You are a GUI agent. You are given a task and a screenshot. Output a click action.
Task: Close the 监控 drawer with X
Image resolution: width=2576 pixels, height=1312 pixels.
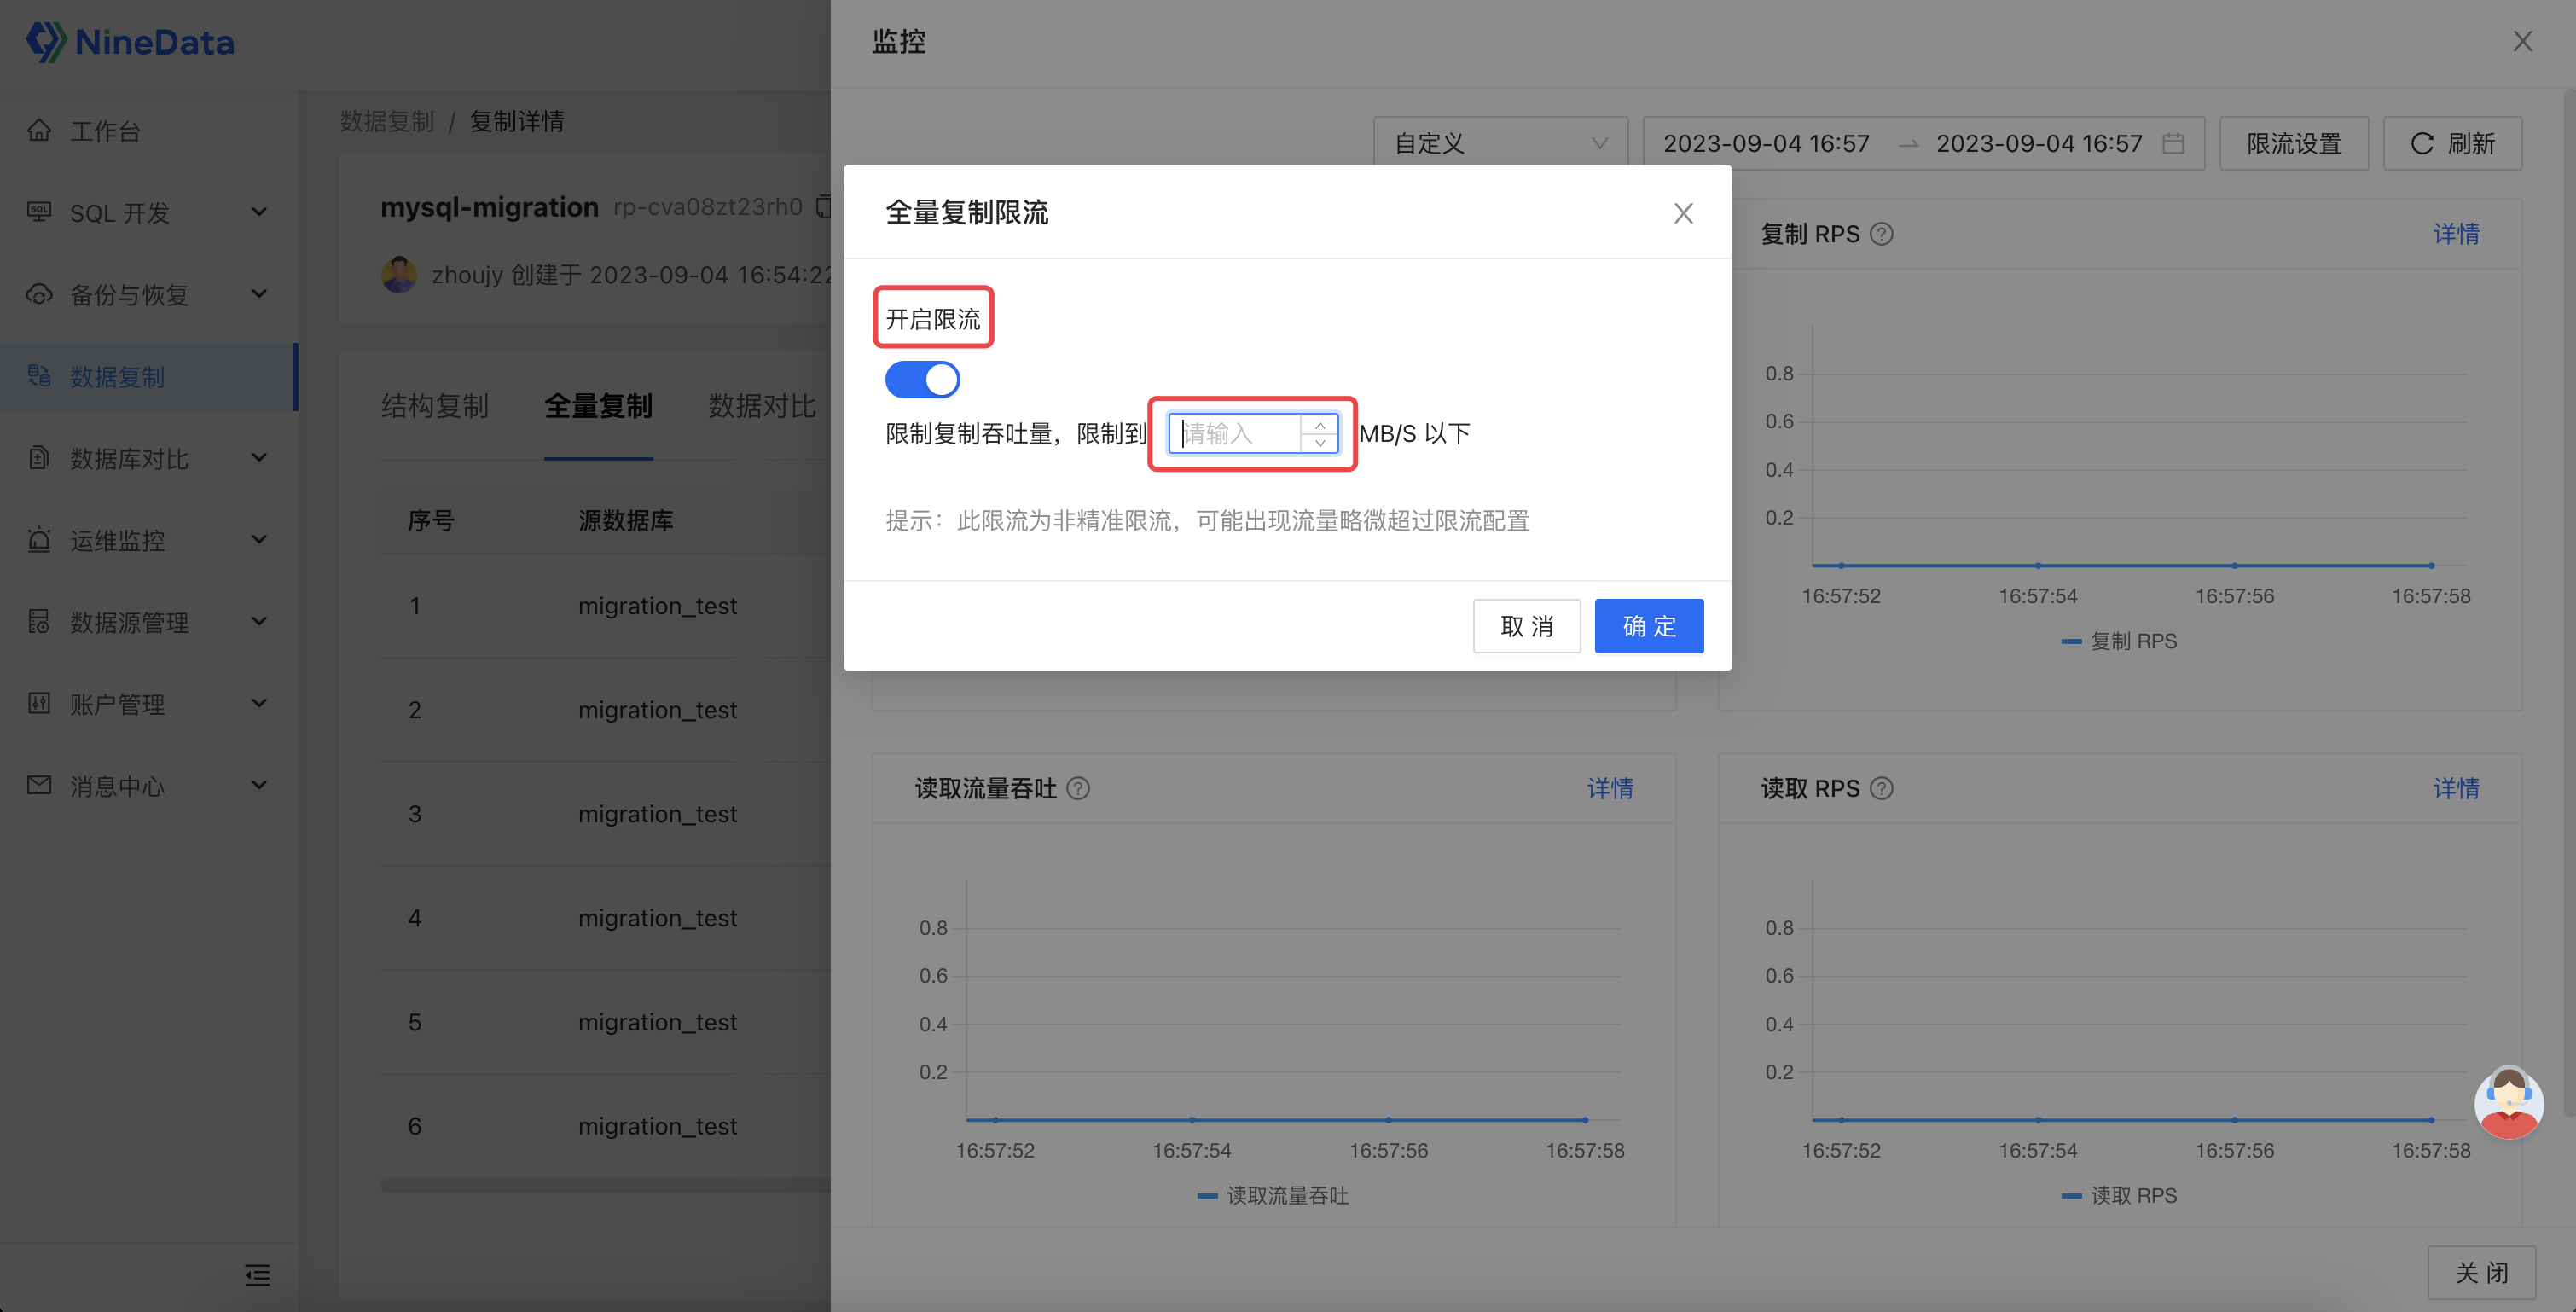tap(2522, 41)
